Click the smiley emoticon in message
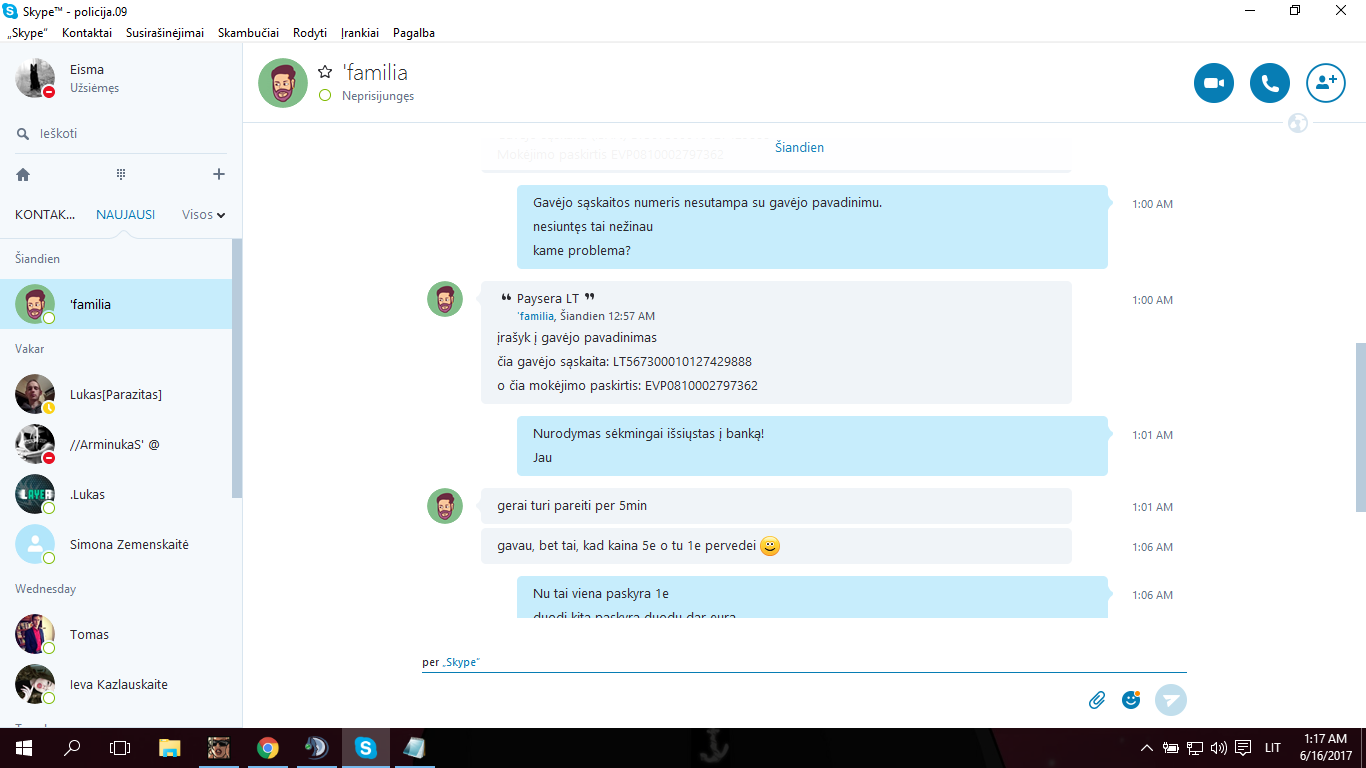Image resolution: width=1366 pixels, height=768 pixels. (x=770, y=546)
